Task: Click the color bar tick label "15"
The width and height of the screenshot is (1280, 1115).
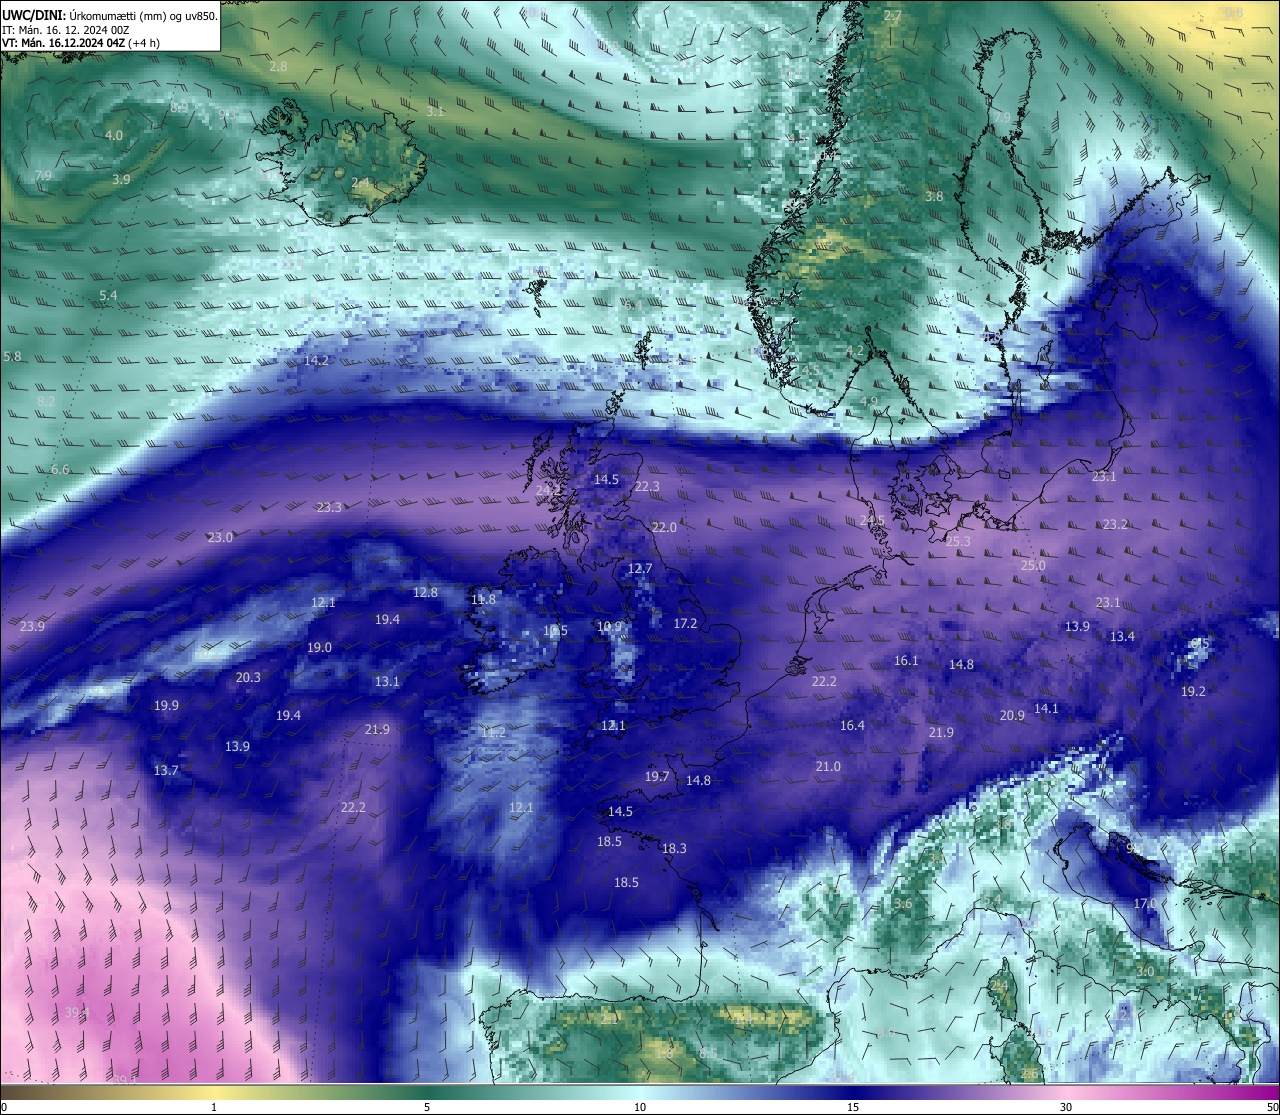Action: (x=853, y=1107)
